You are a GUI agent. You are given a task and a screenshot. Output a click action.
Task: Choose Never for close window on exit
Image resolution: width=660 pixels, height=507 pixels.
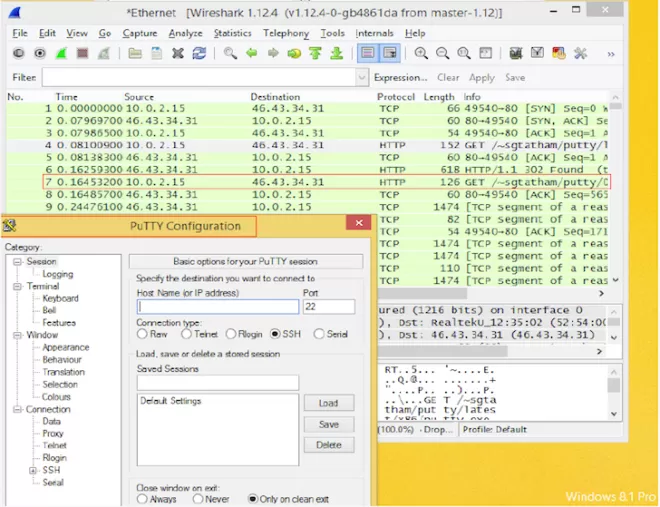pos(197,498)
